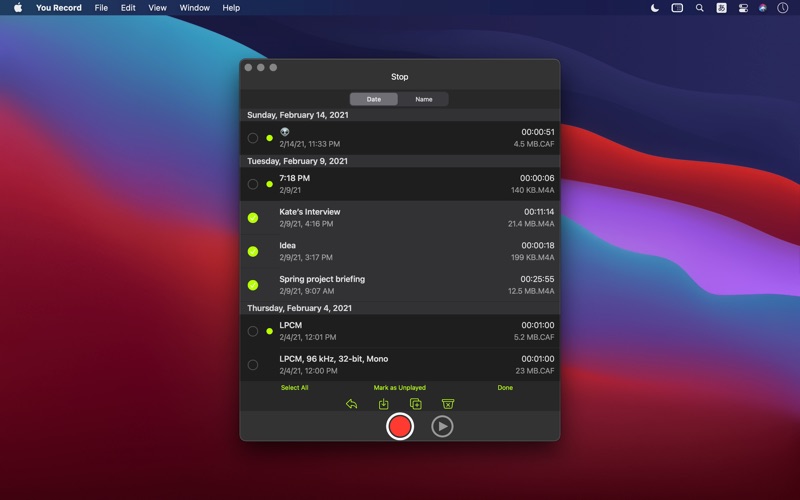The image size is (800, 500).
Task: Open the Window menu
Action: pyautogui.click(x=194, y=8)
